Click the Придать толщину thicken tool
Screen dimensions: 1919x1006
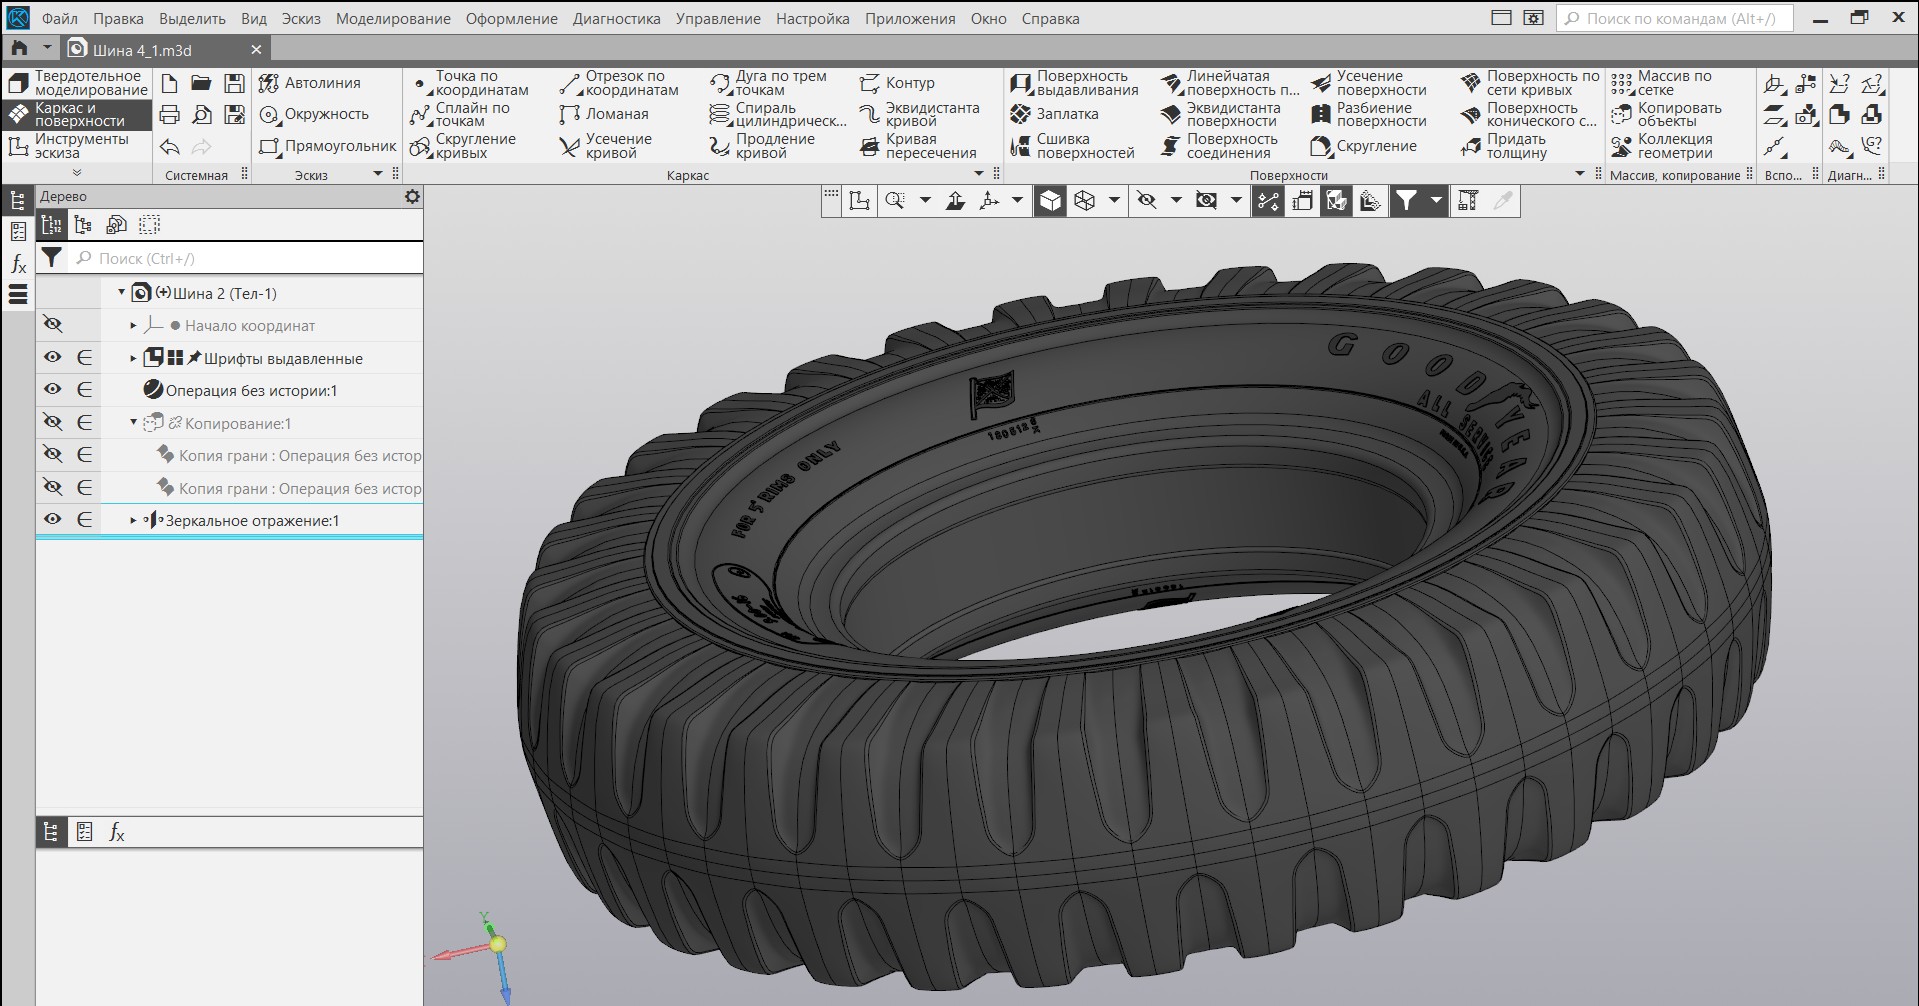click(1504, 146)
